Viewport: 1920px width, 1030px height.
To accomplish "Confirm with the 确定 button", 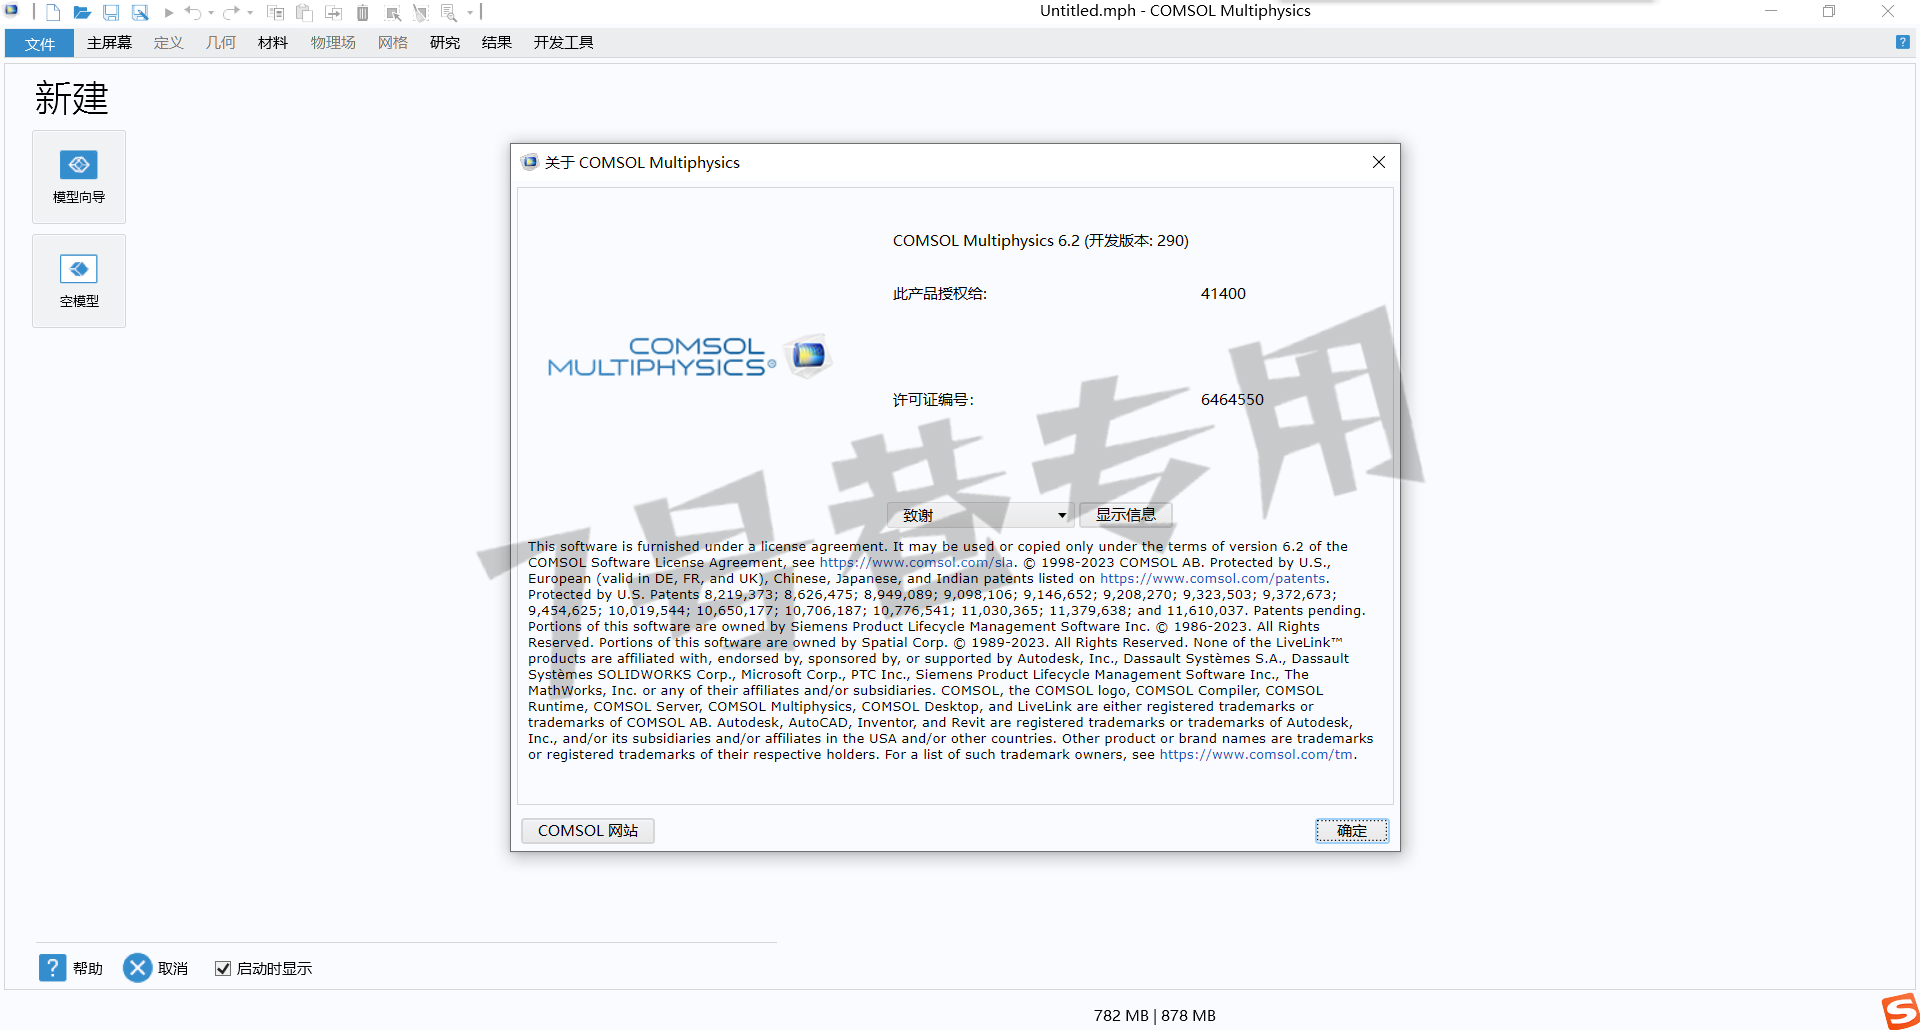I will click(x=1352, y=831).
